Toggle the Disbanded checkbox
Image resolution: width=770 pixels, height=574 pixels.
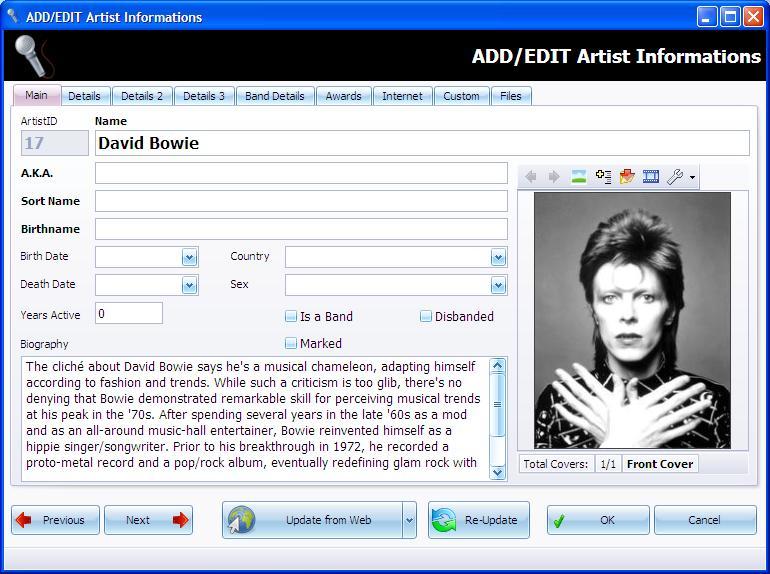(x=426, y=316)
